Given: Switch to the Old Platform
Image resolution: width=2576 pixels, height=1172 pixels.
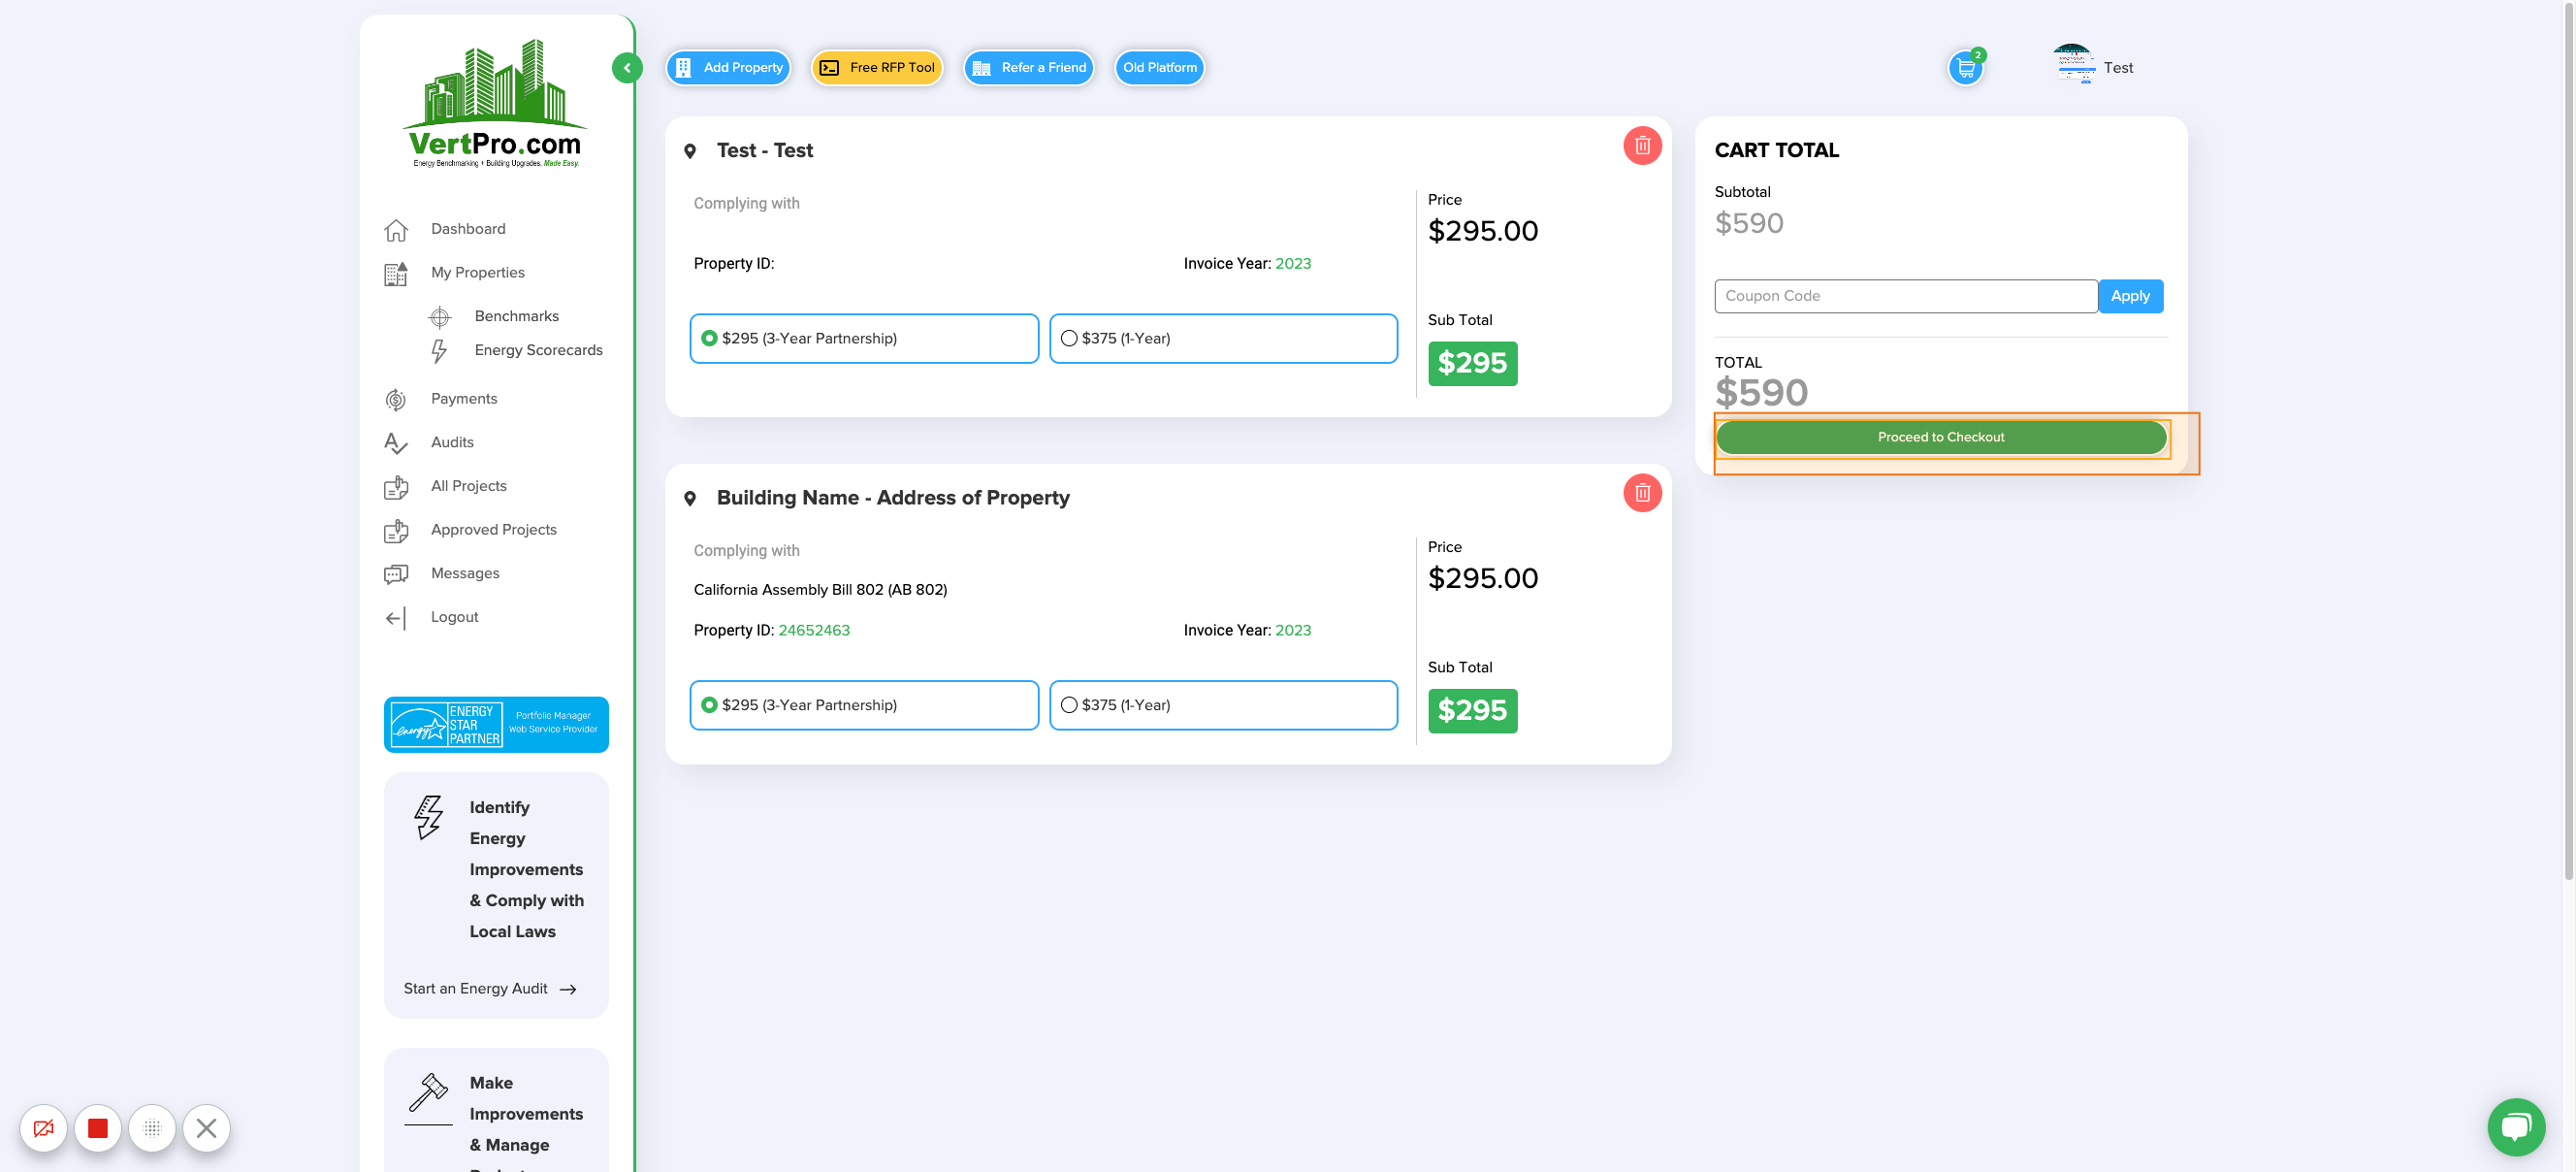Looking at the screenshot, I should tap(1159, 68).
